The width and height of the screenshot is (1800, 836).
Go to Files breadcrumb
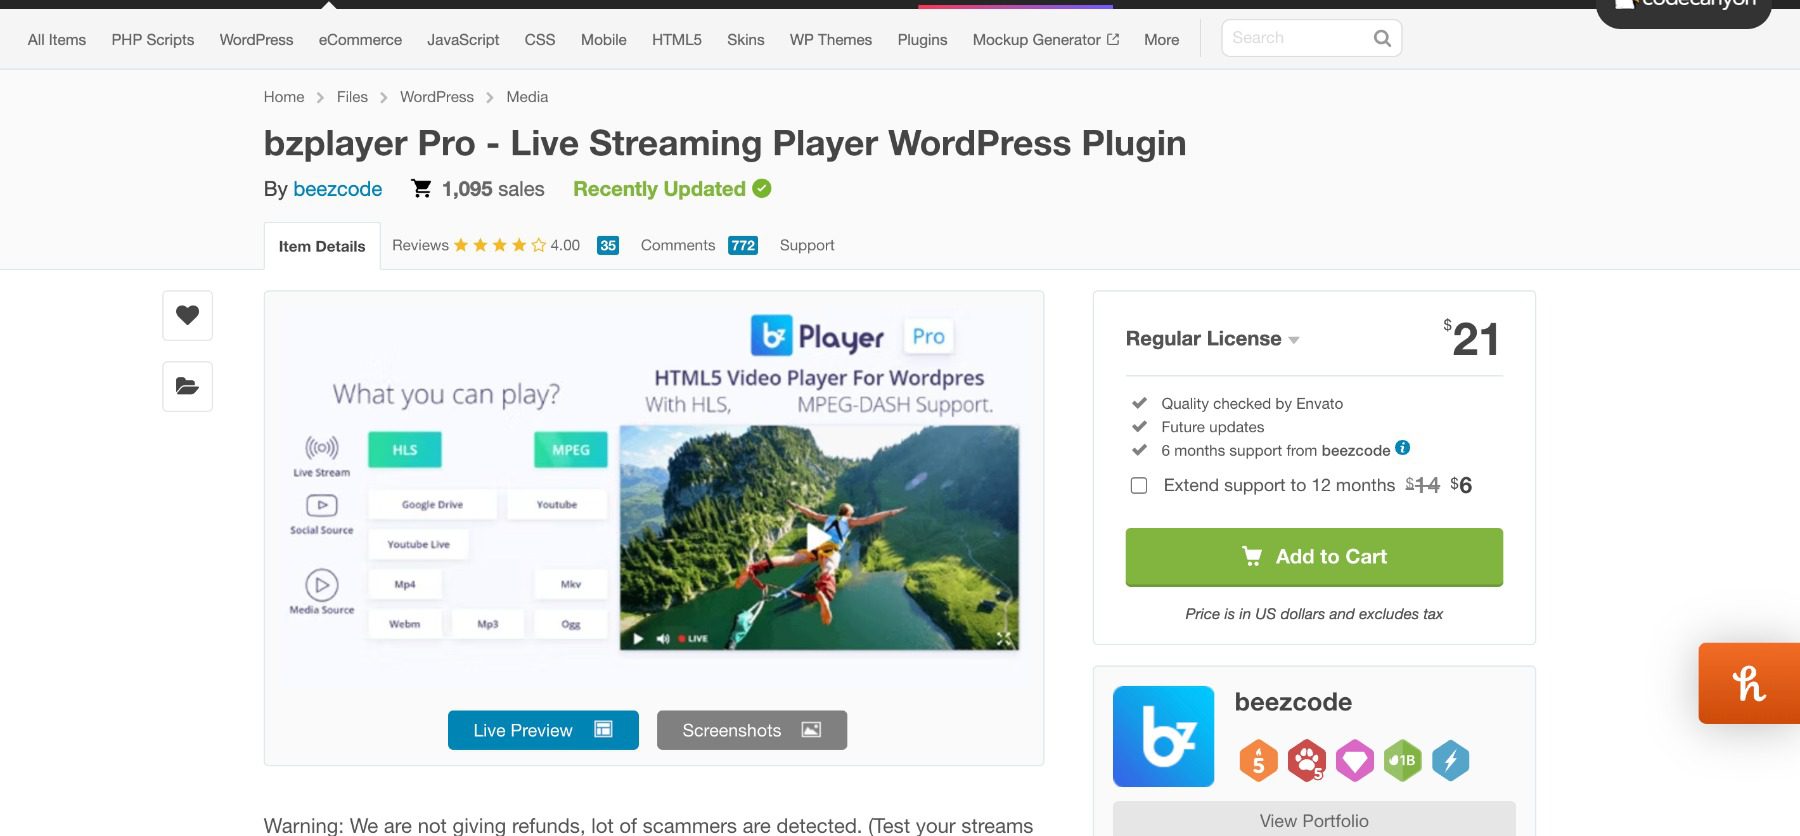[352, 97]
